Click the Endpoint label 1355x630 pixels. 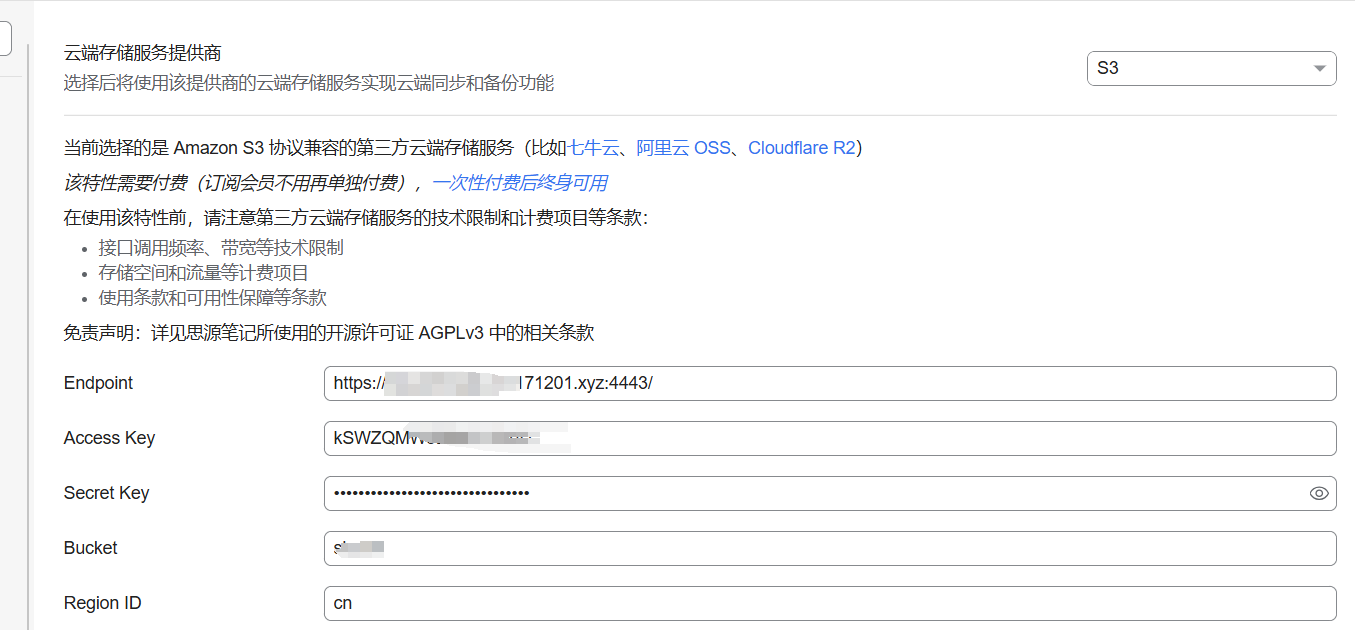coord(98,383)
